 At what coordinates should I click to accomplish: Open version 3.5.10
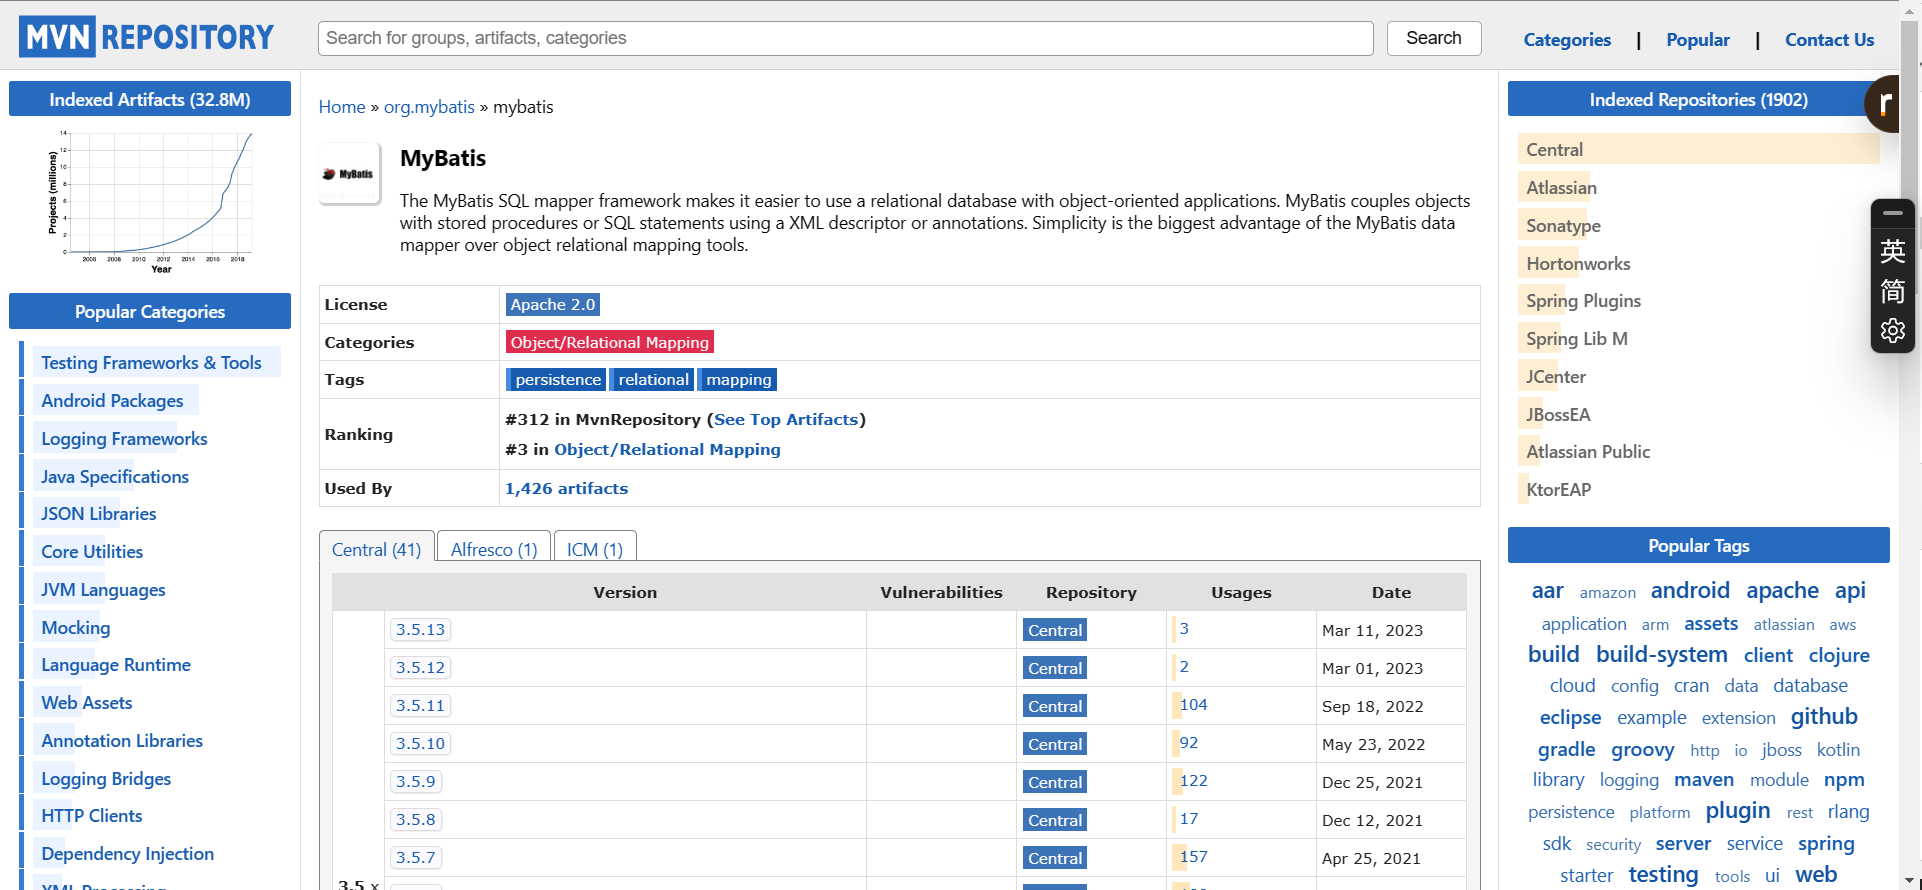point(420,744)
